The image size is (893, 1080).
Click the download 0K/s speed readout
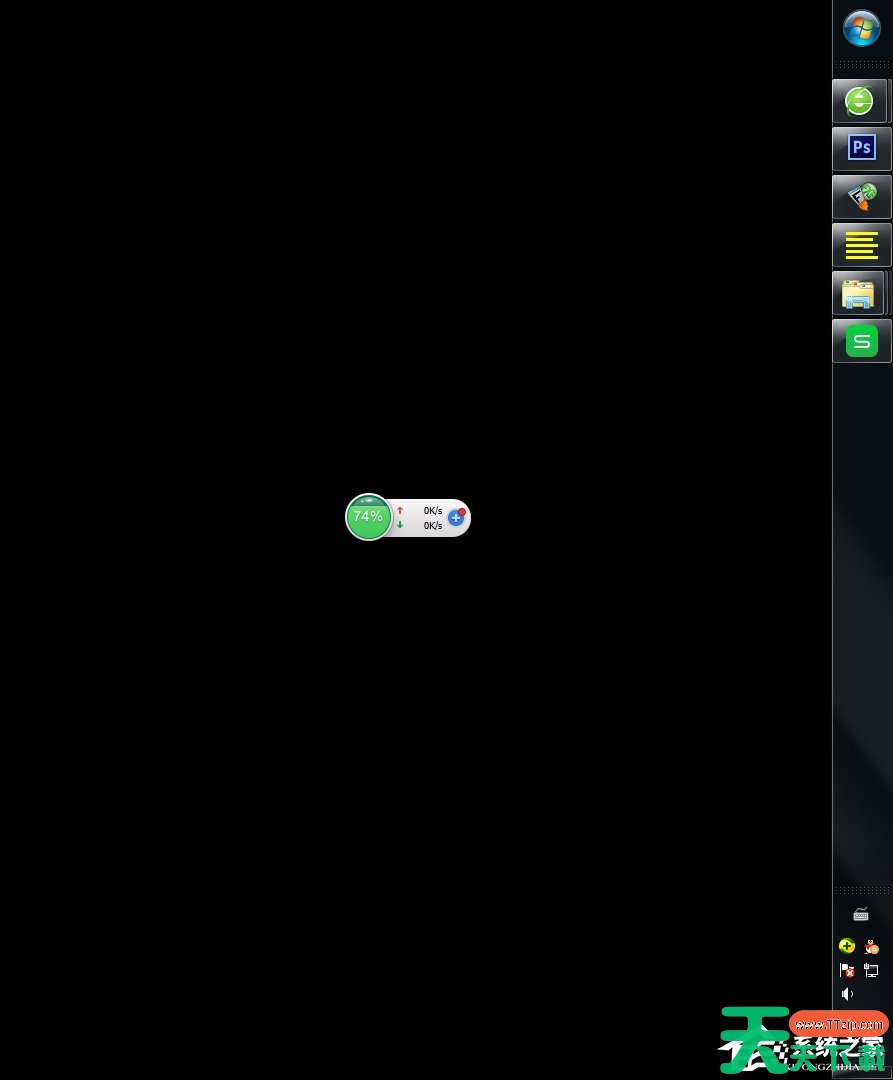point(432,525)
